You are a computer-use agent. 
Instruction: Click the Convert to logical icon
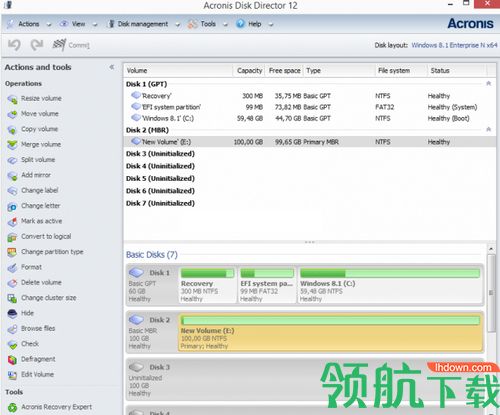click(12, 237)
